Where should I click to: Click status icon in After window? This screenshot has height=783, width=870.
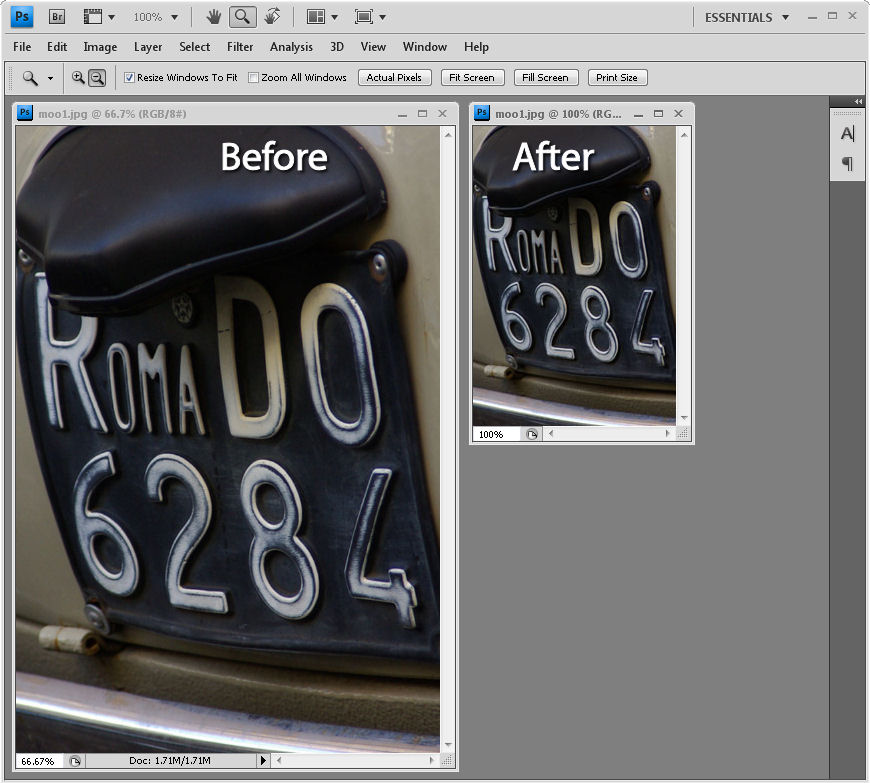coord(532,434)
